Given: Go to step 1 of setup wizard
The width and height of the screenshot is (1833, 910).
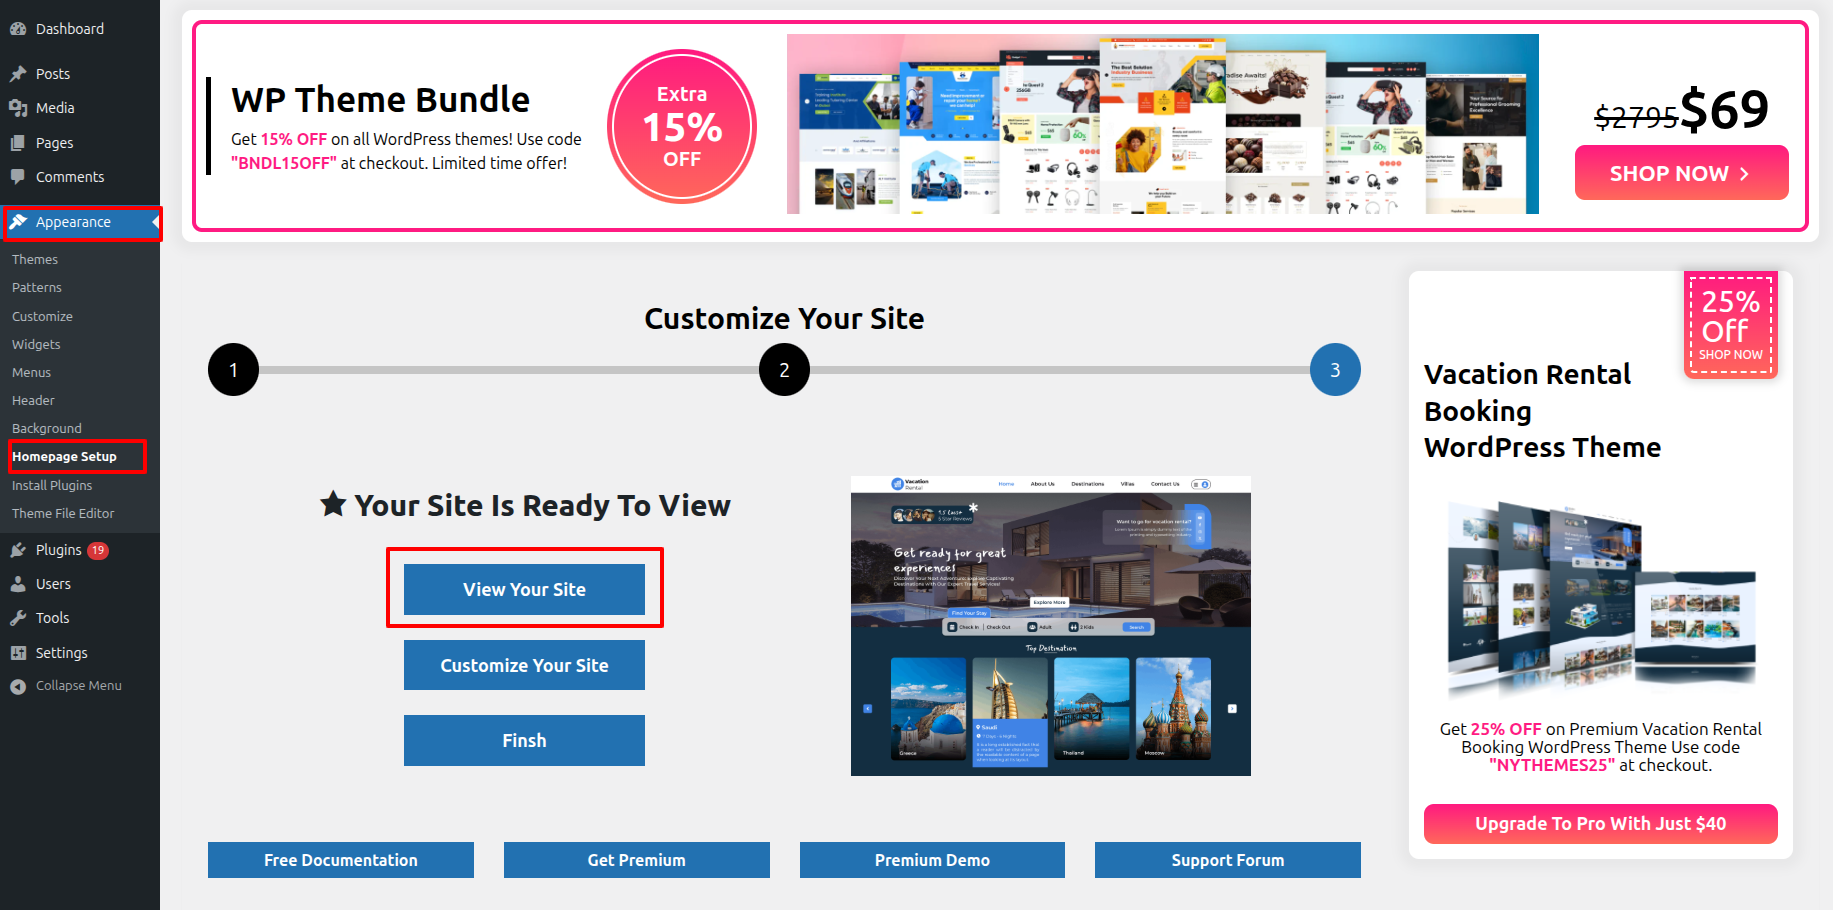Looking at the screenshot, I should tap(233, 370).
